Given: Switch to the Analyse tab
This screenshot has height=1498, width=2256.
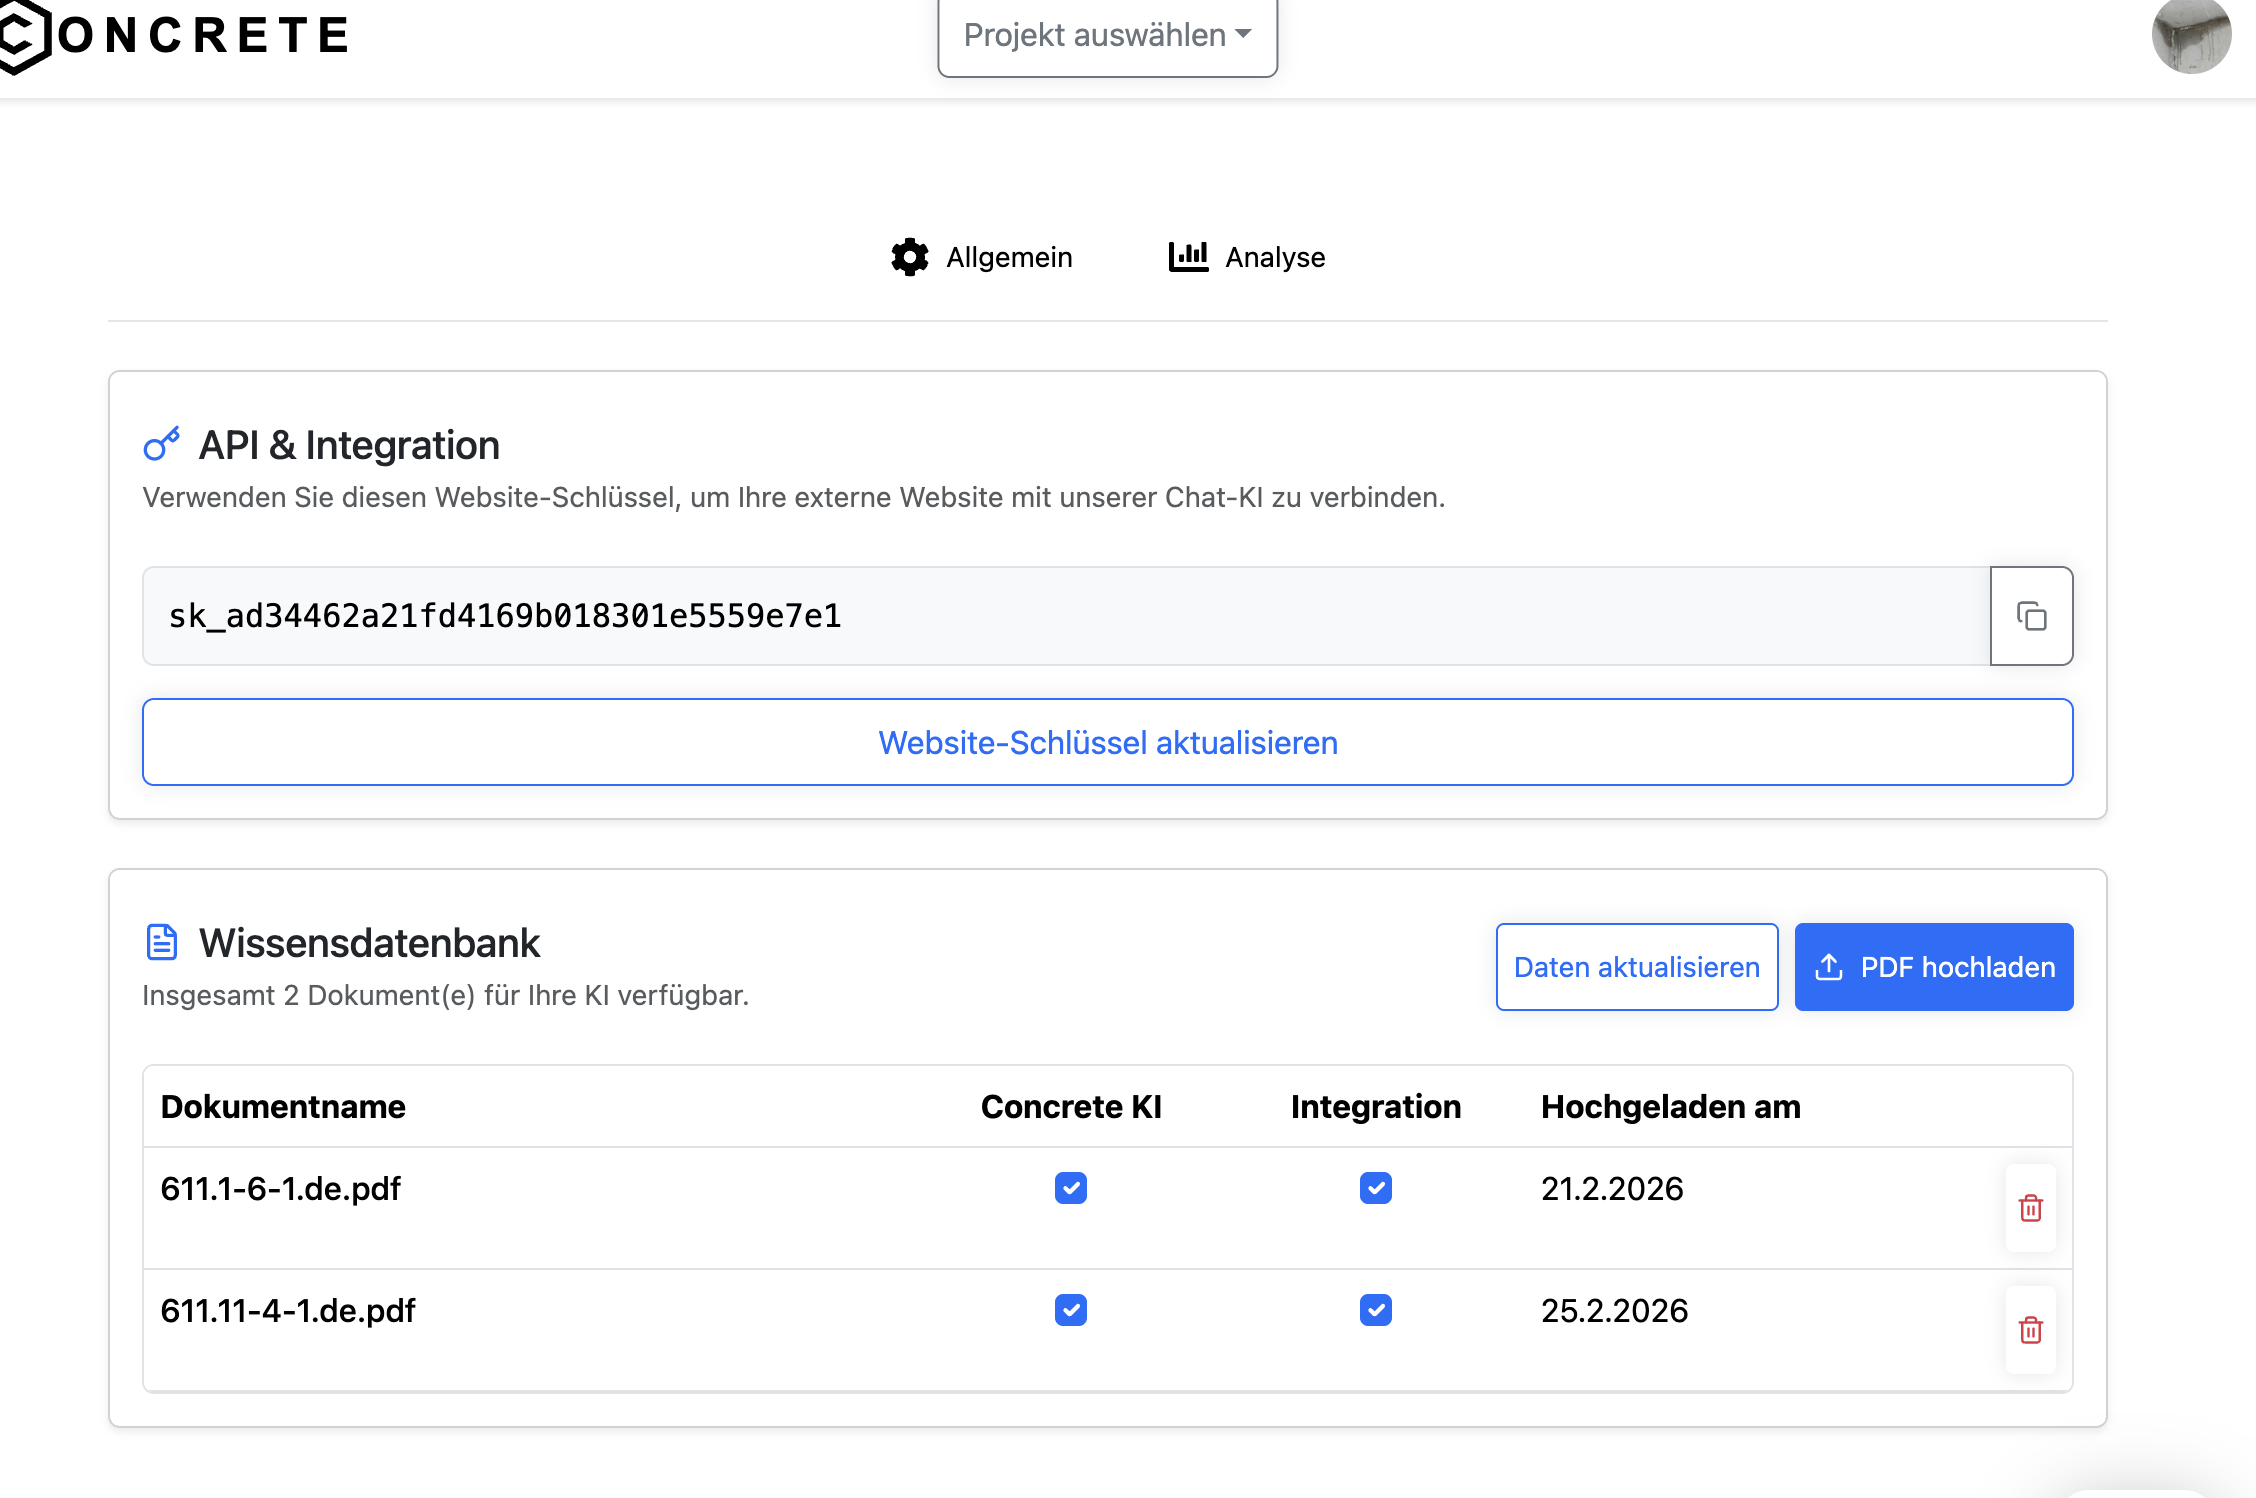Looking at the screenshot, I should [x=1274, y=258].
